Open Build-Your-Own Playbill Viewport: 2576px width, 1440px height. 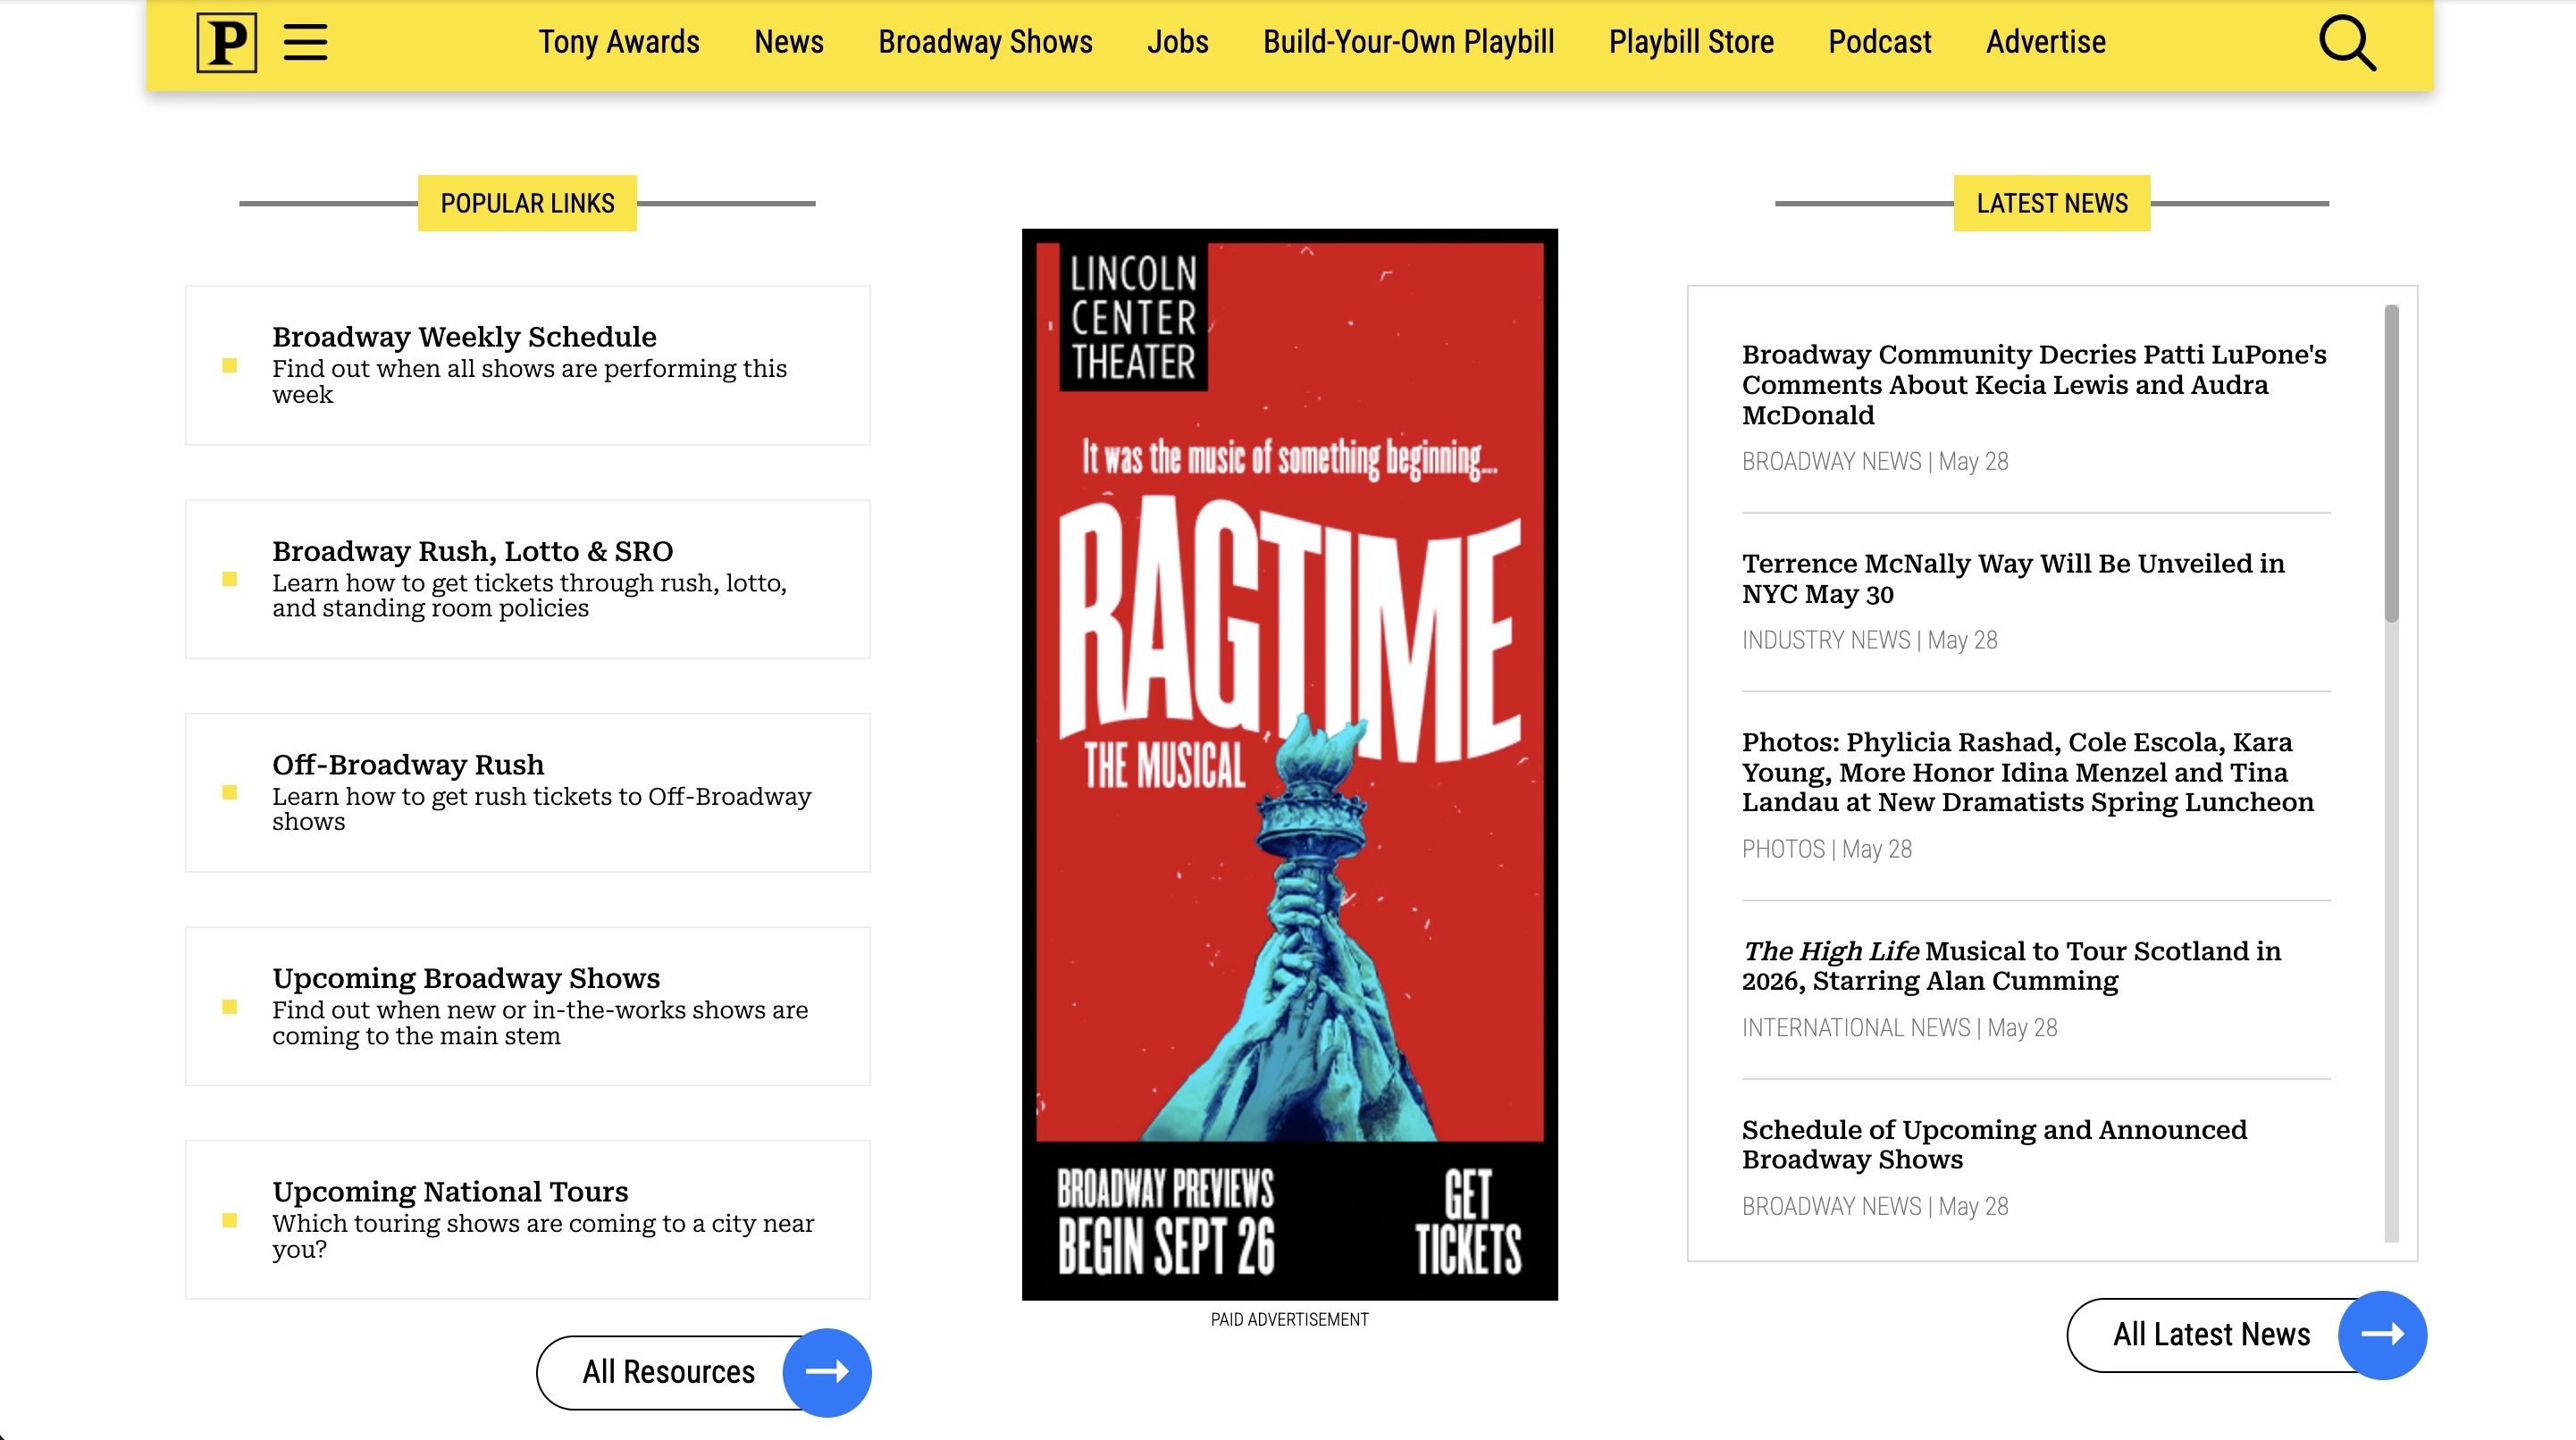pos(1408,42)
